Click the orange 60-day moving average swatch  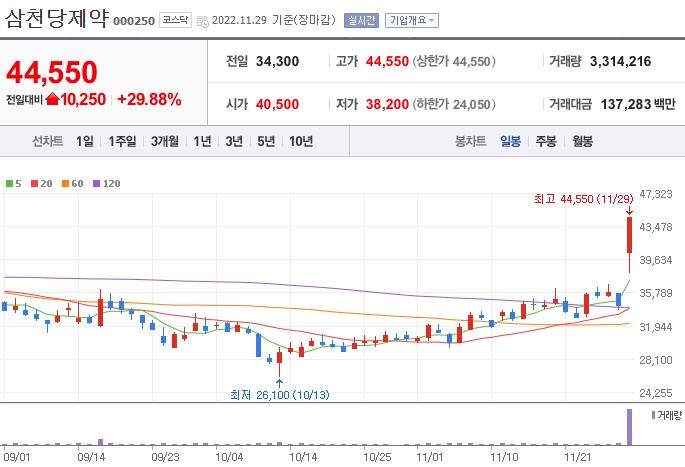coord(66,184)
